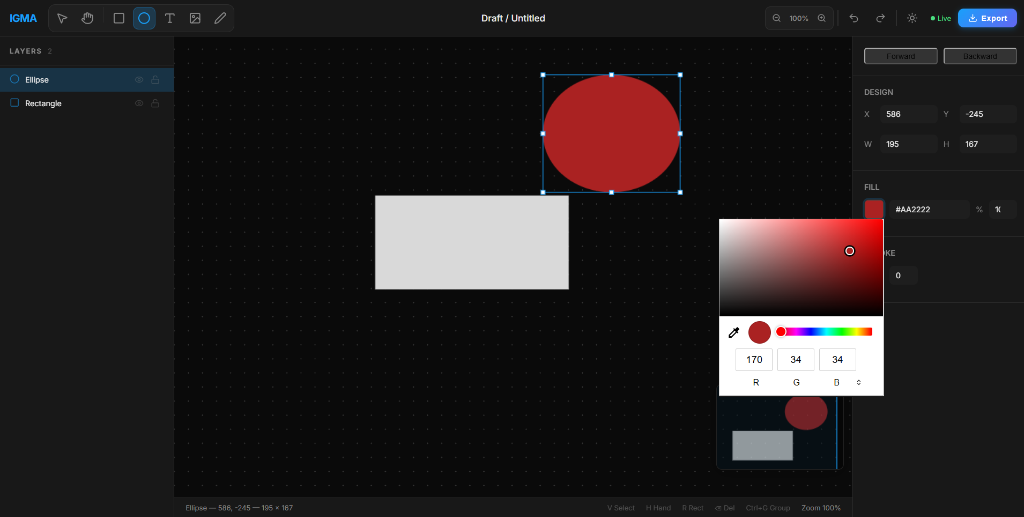This screenshot has width=1024, height=517.
Task: Select the Pencil draw tool
Action: (221, 18)
